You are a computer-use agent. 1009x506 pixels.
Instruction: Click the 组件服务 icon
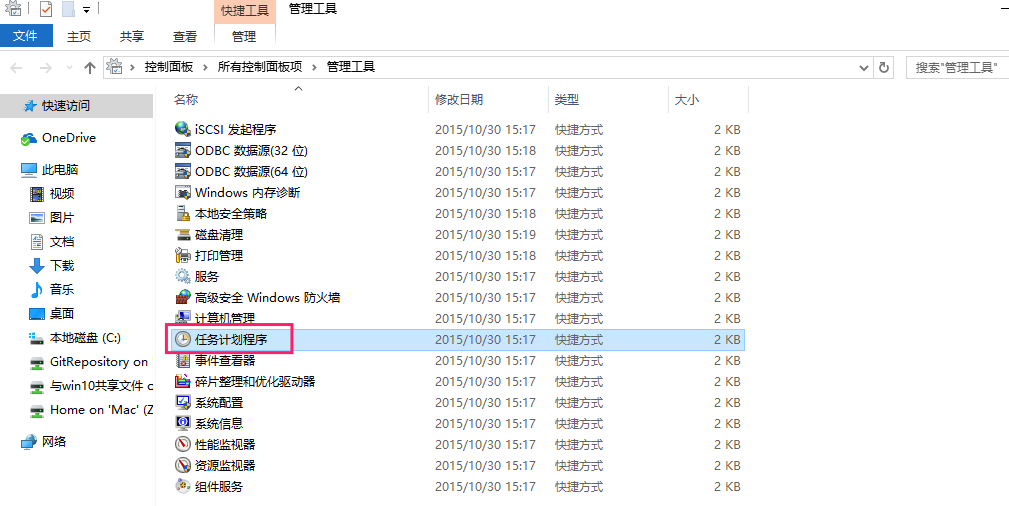click(183, 486)
